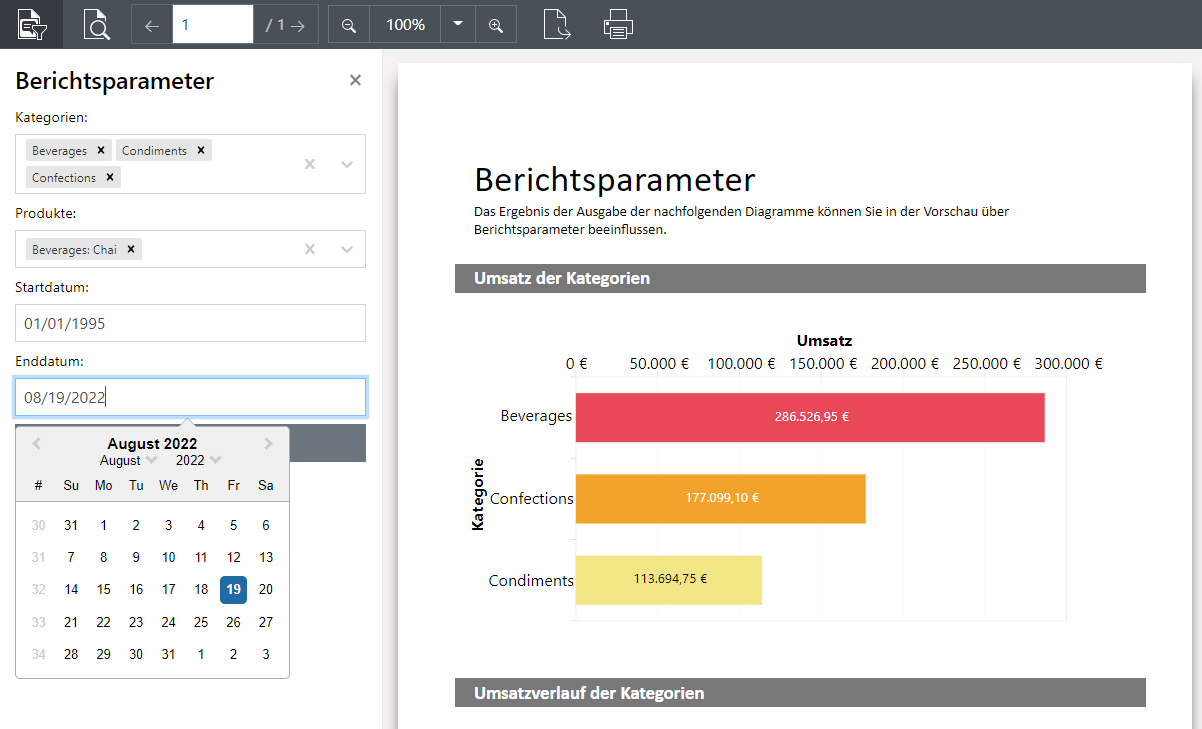Open the zoom level dropdown
The image size is (1202, 729).
tap(458, 24)
